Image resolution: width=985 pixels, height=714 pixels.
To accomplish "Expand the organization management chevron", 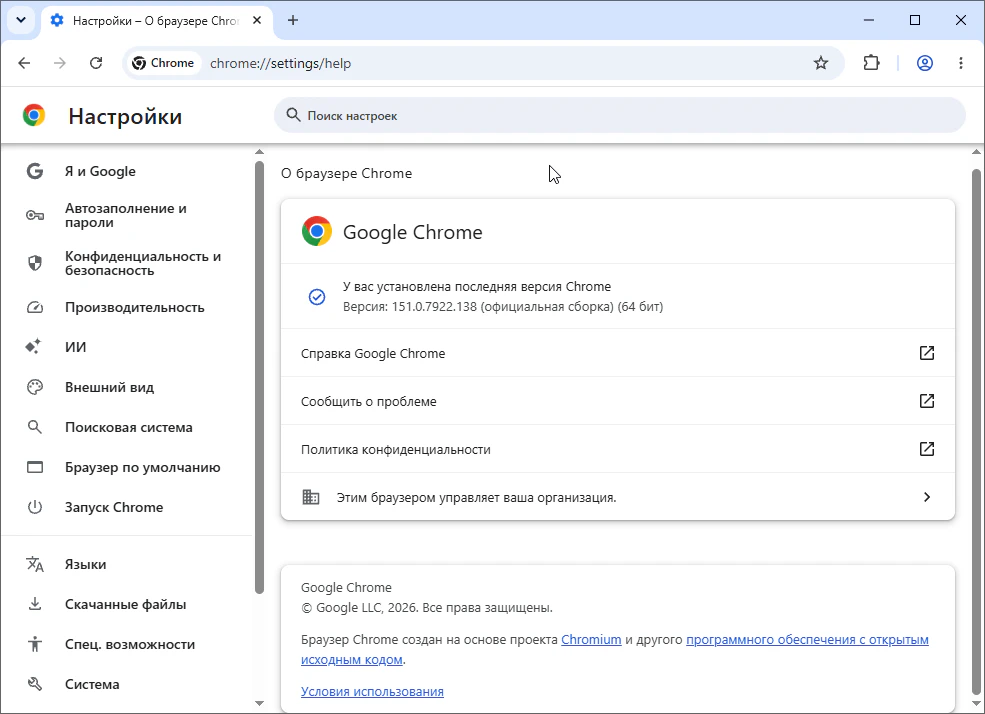I will click(927, 497).
